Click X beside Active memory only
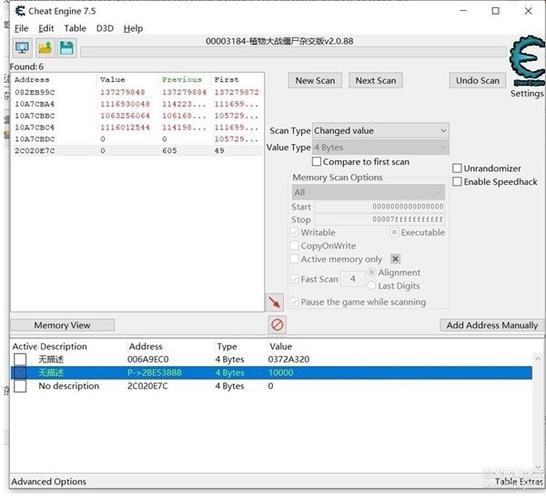Viewport: 546px width, 500px height. [x=395, y=259]
